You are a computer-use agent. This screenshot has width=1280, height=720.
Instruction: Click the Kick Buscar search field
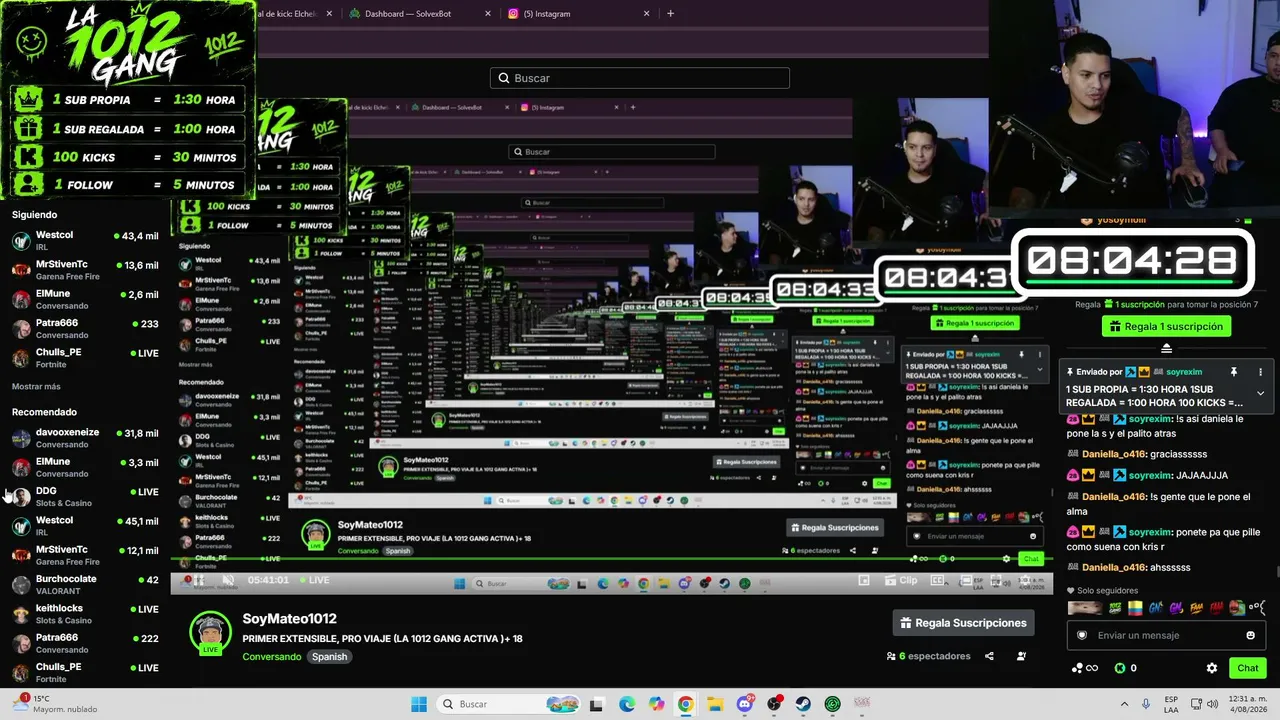(640, 78)
